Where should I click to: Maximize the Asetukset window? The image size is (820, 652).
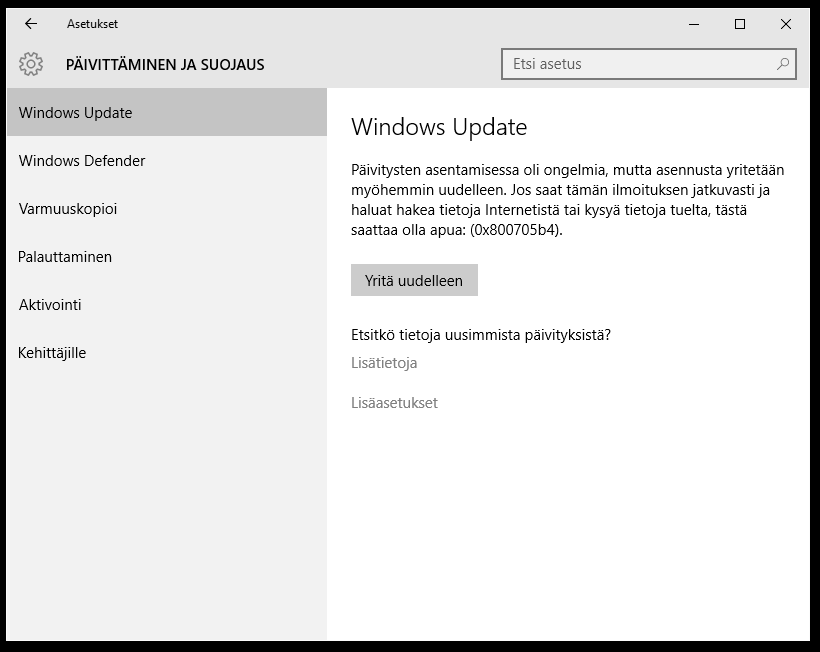(739, 24)
